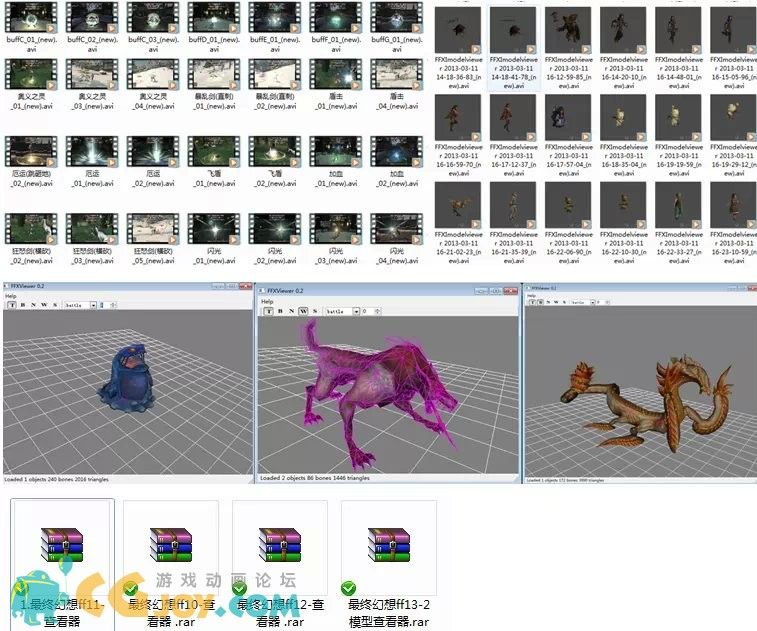757x631 pixels.
Task: Select FFXImodelviewer 14-18-41-78 video file
Action: [513, 48]
